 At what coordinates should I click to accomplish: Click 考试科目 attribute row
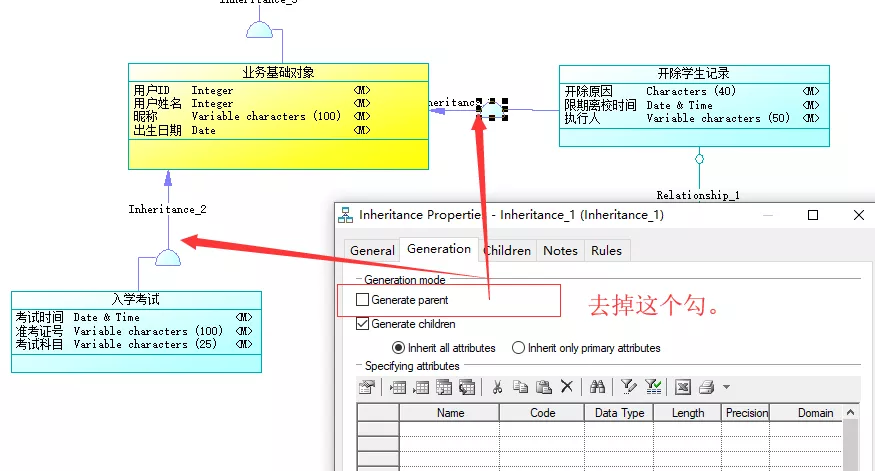pyautogui.click(x=134, y=344)
